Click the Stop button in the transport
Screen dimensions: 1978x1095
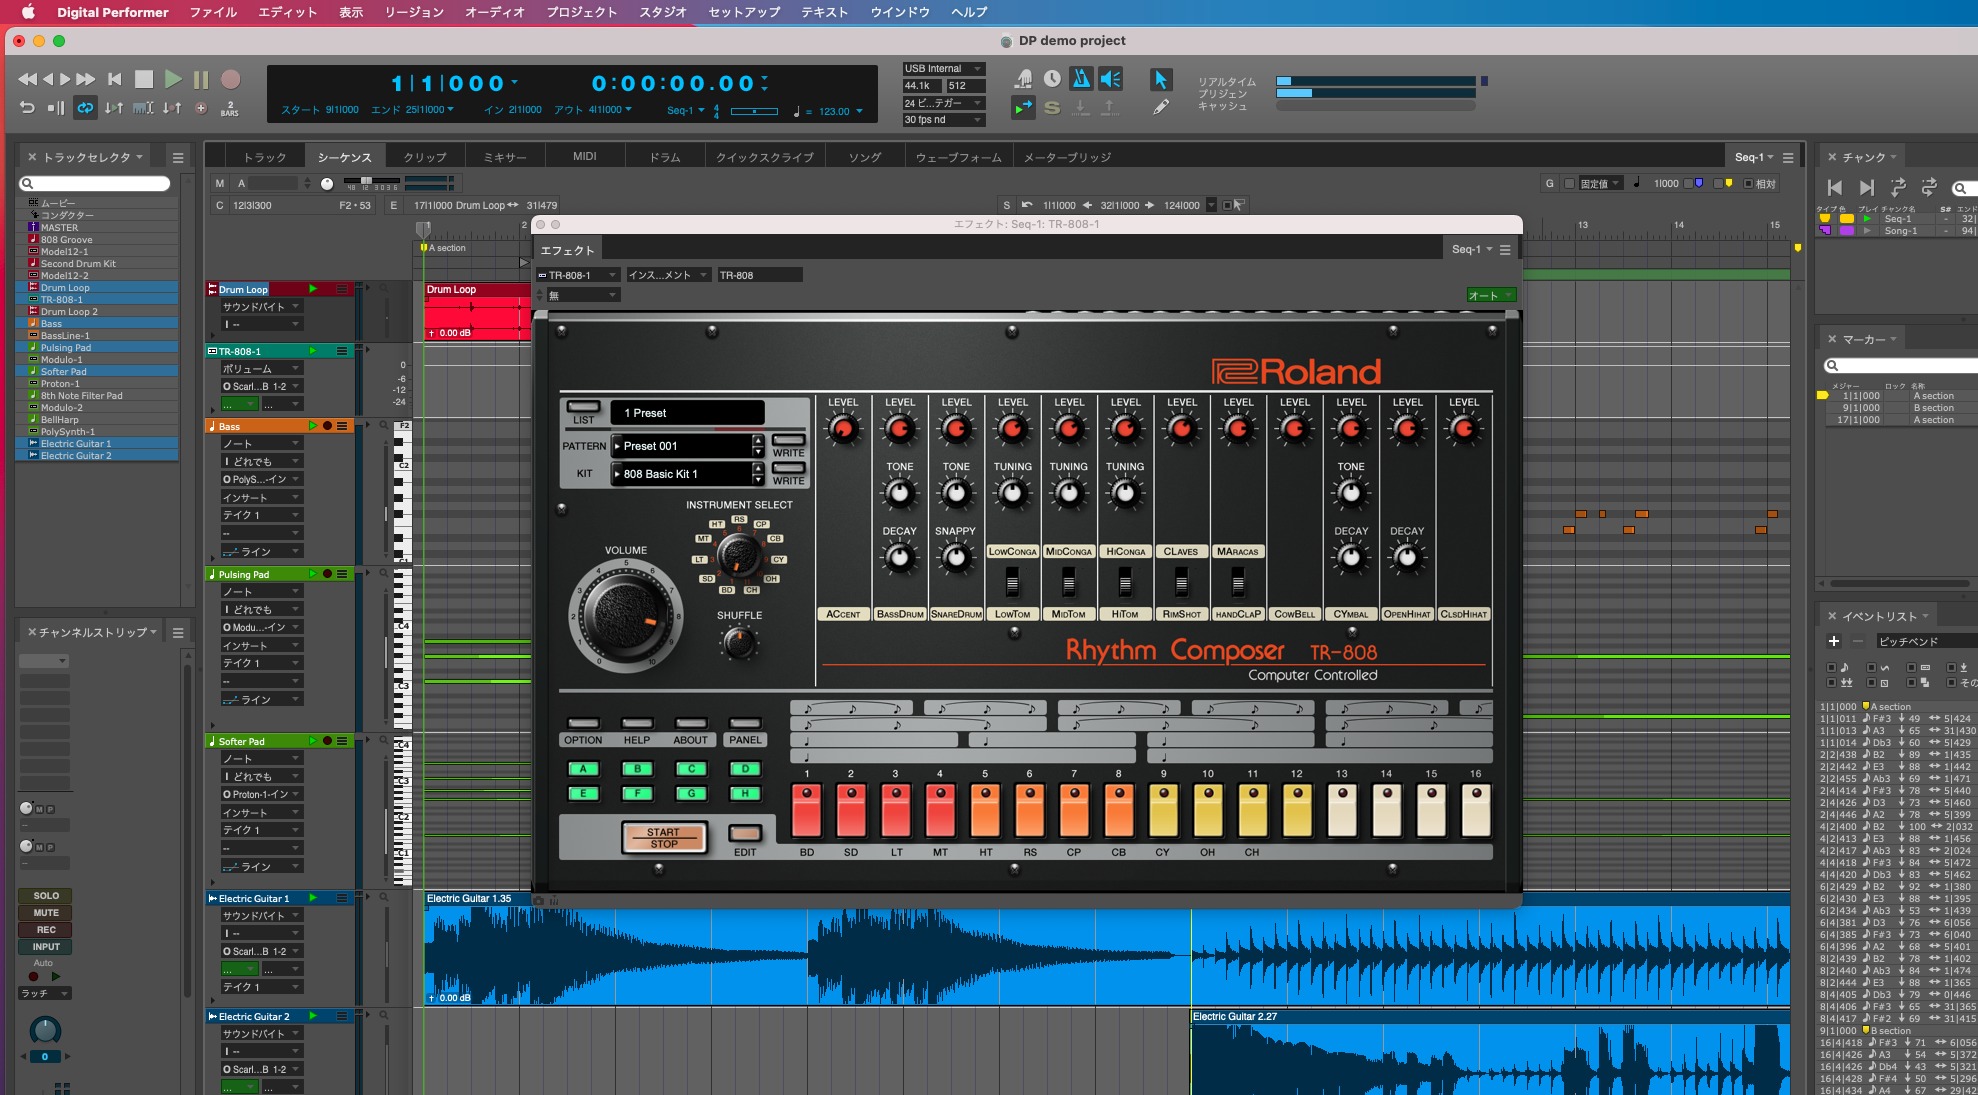tap(144, 79)
